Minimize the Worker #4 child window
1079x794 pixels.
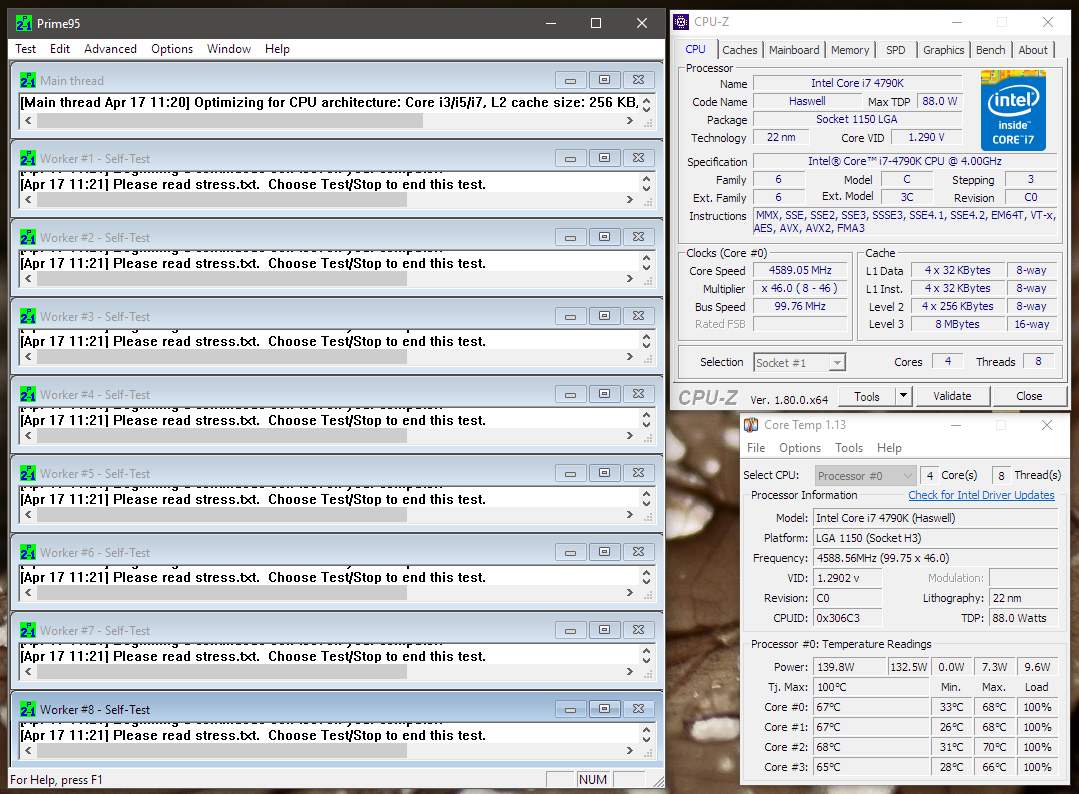[x=570, y=394]
